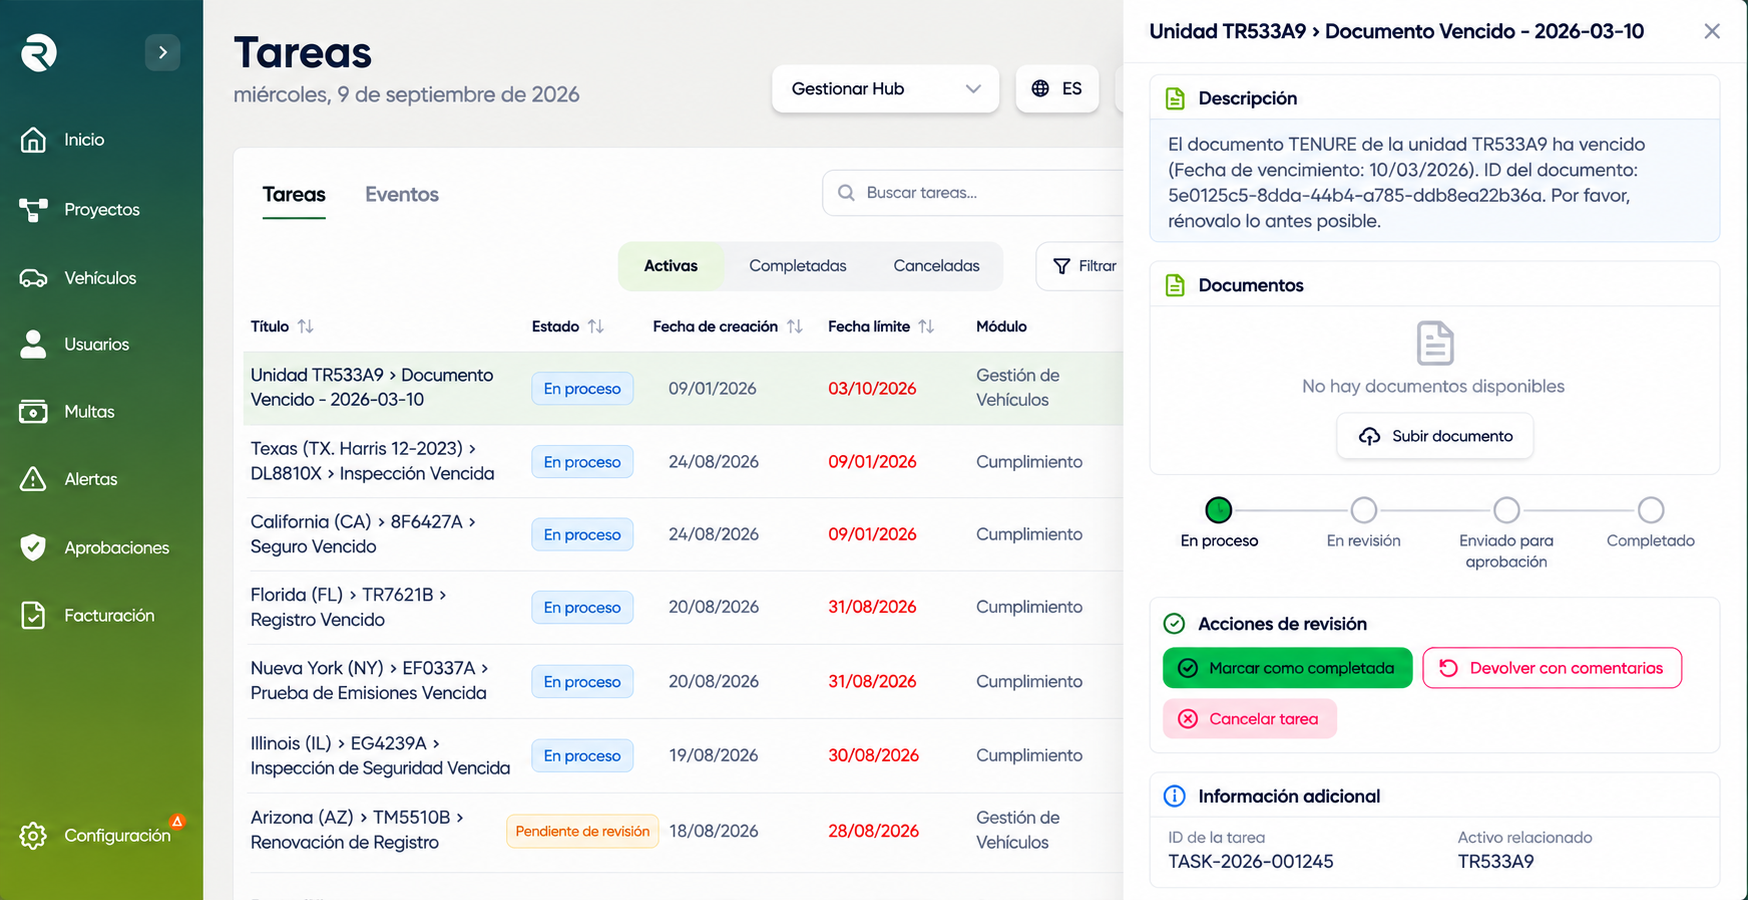The width and height of the screenshot is (1748, 900).
Task: Open the Inicio home icon
Action: (x=33, y=140)
